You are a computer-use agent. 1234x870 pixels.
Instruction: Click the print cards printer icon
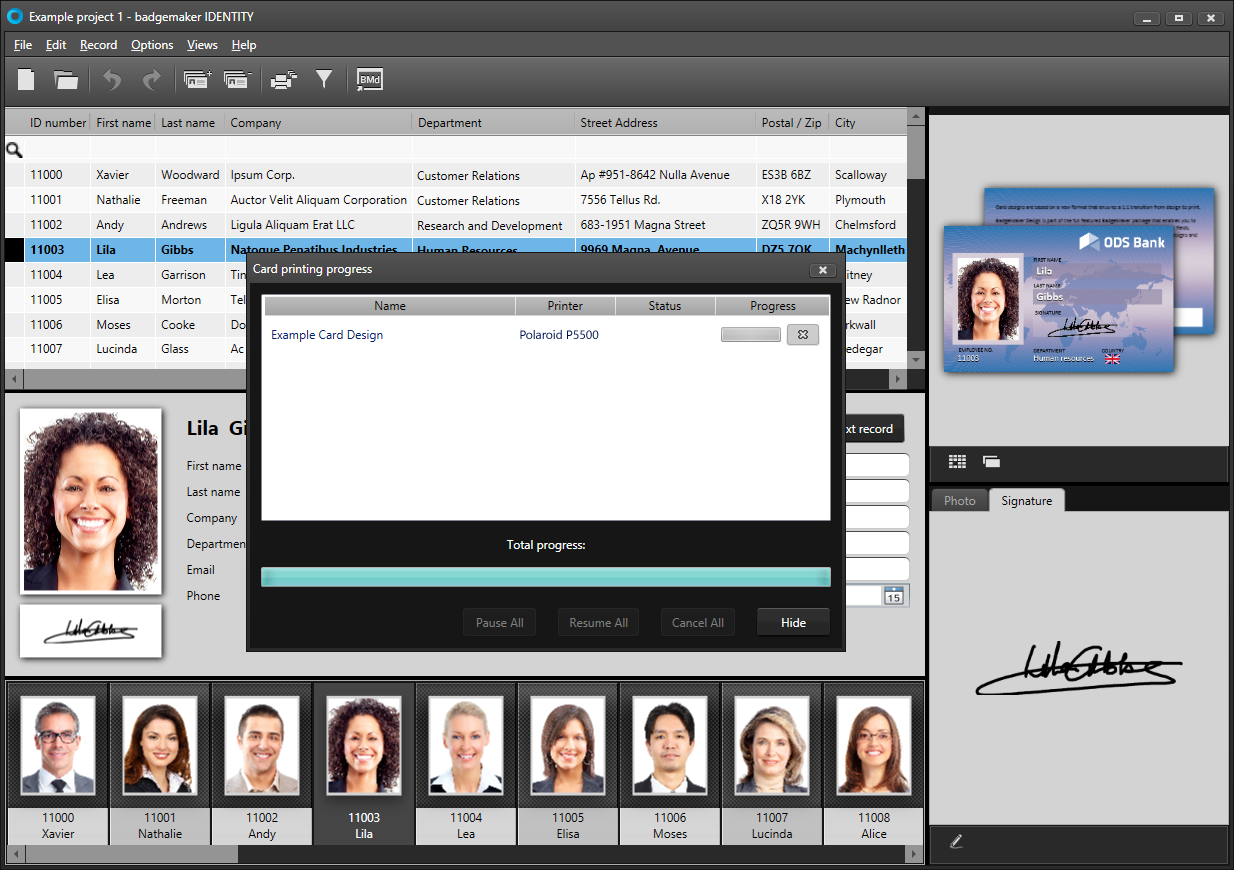pyautogui.click(x=284, y=80)
